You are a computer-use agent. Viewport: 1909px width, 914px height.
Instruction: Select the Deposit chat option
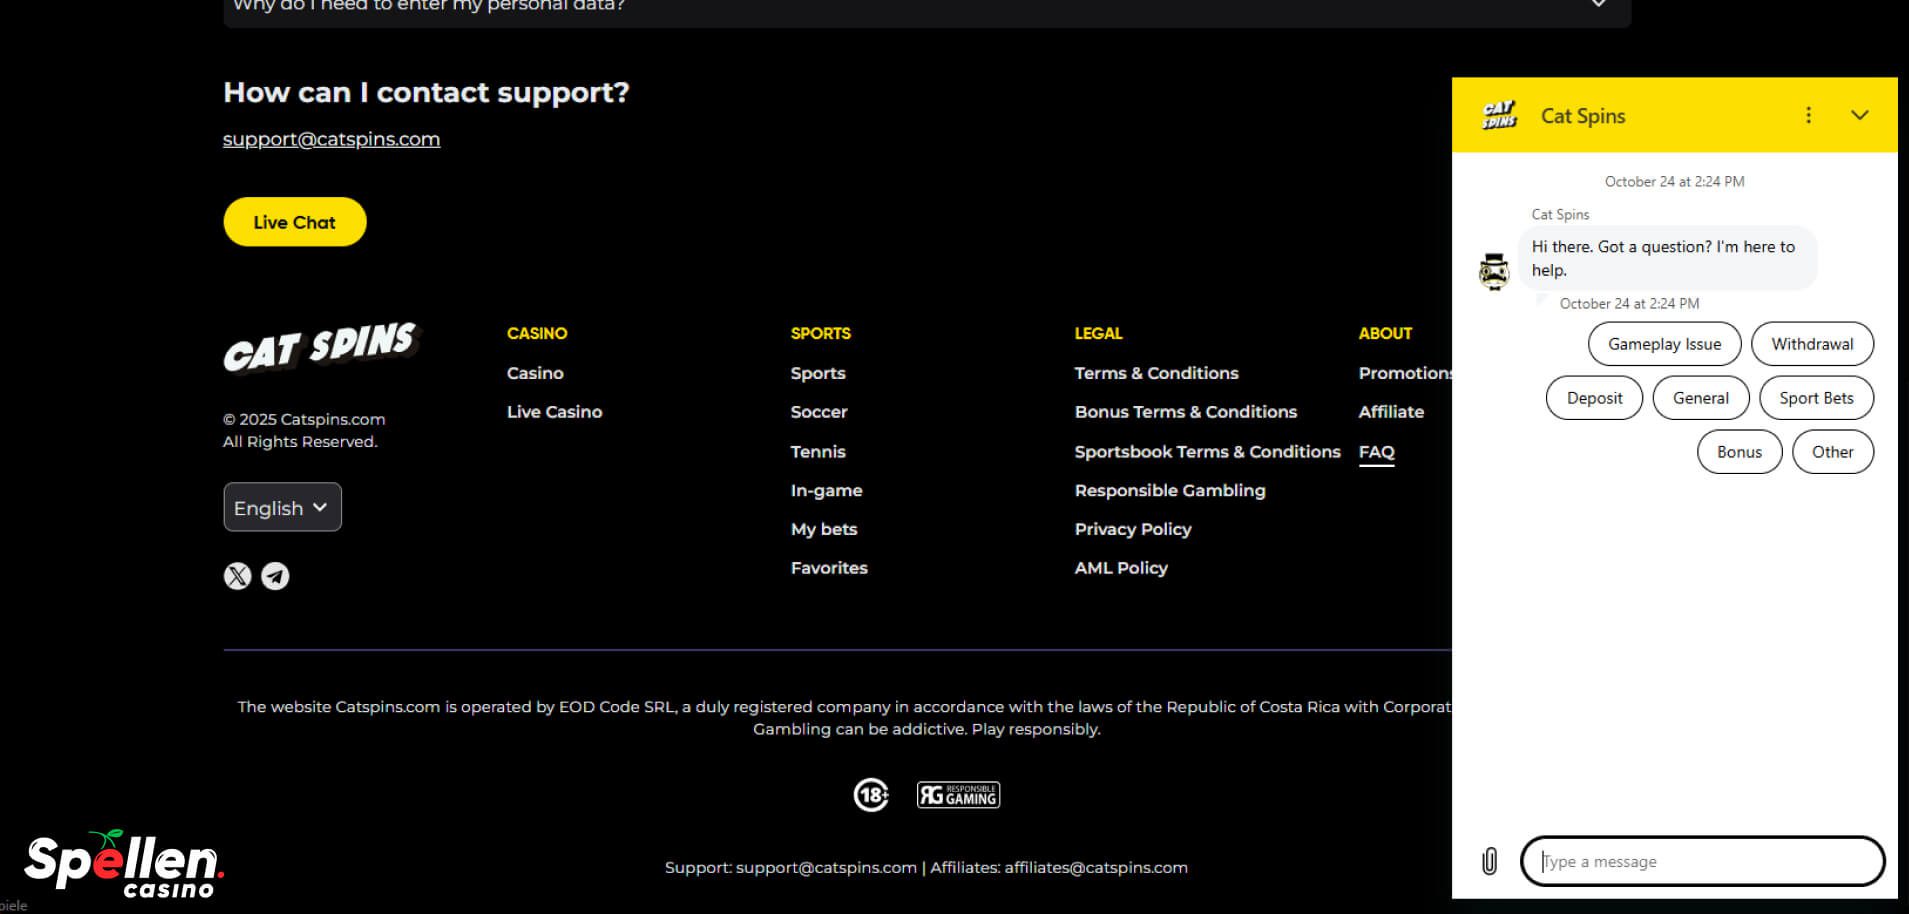click(x=1594, y=398)
